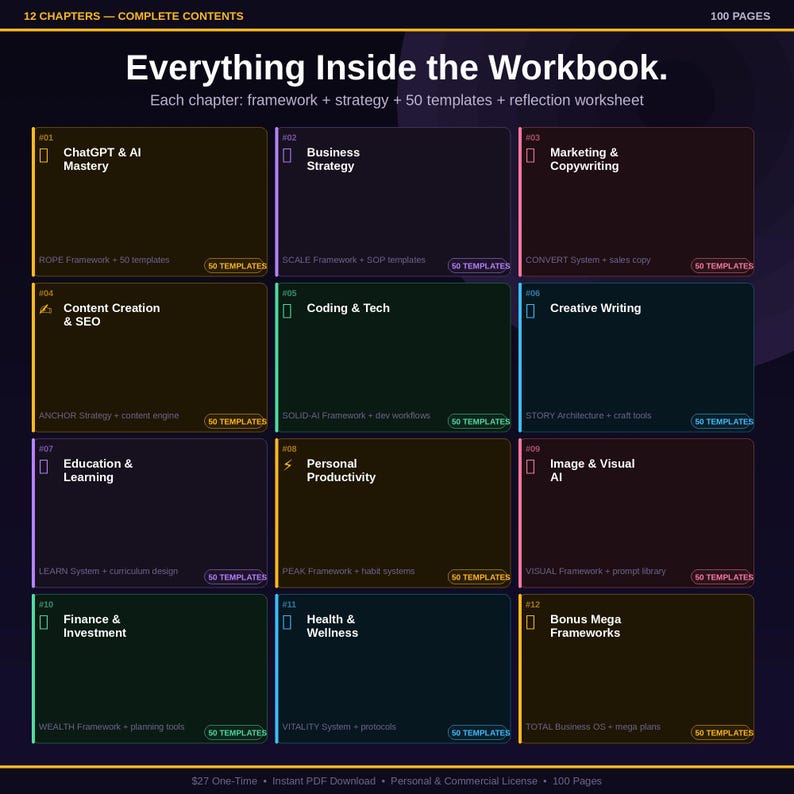This screenshot has height=794, width=794.
Task: Click the 'Everything Inside the Workbook.' headline
Action: [397, 68]
